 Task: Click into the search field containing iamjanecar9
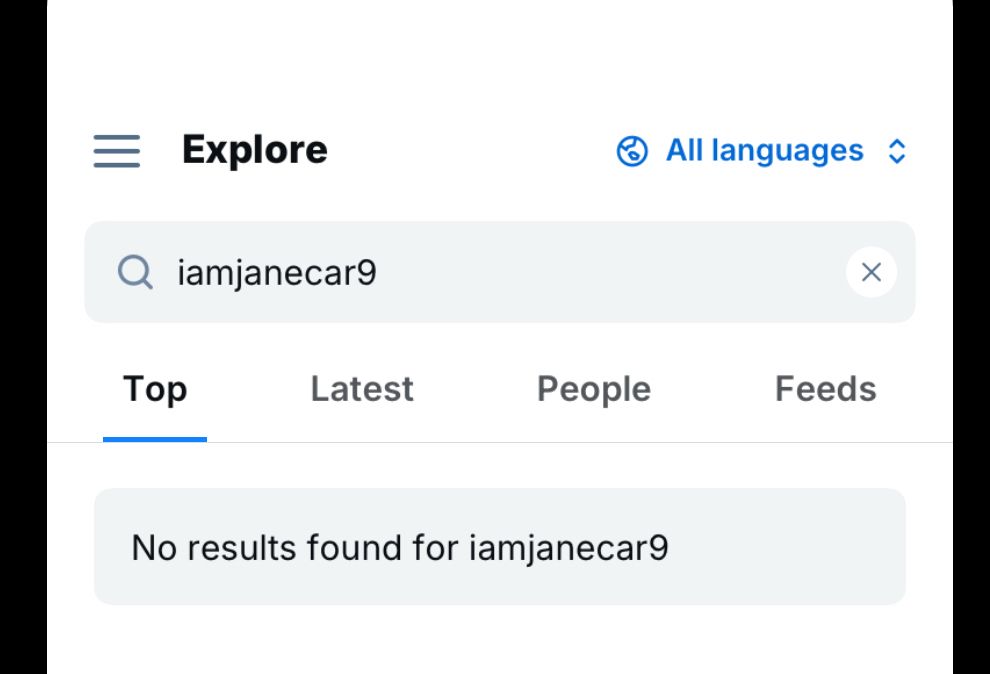(x=277, y=272)
